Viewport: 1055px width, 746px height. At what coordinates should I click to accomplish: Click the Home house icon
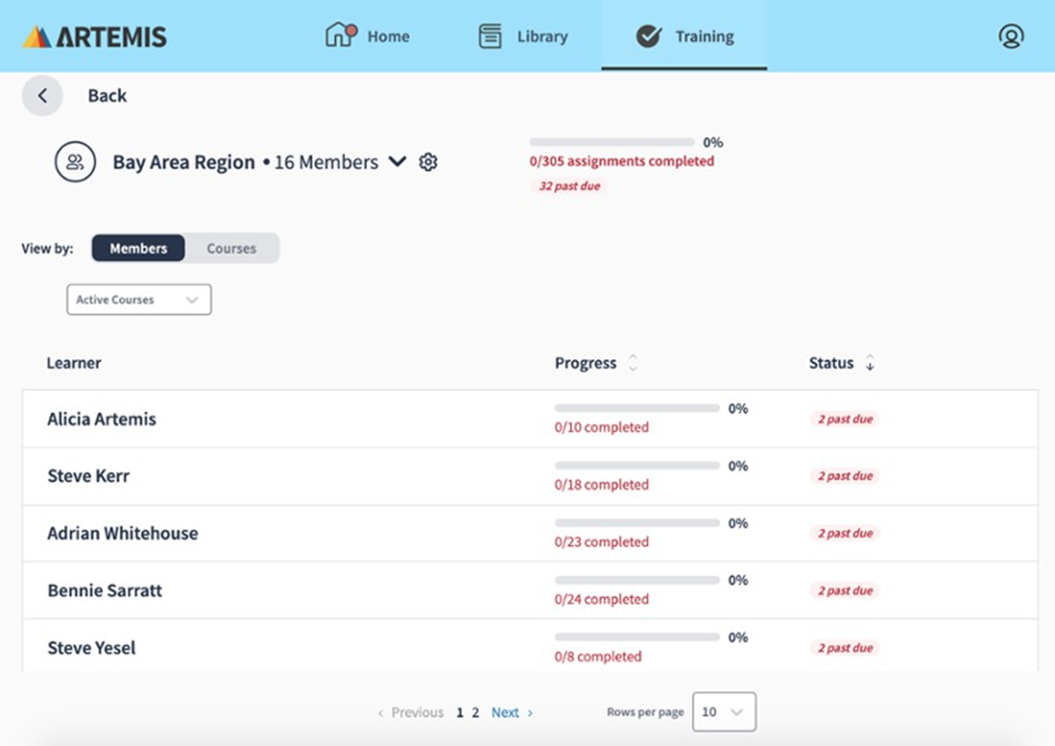341,36
